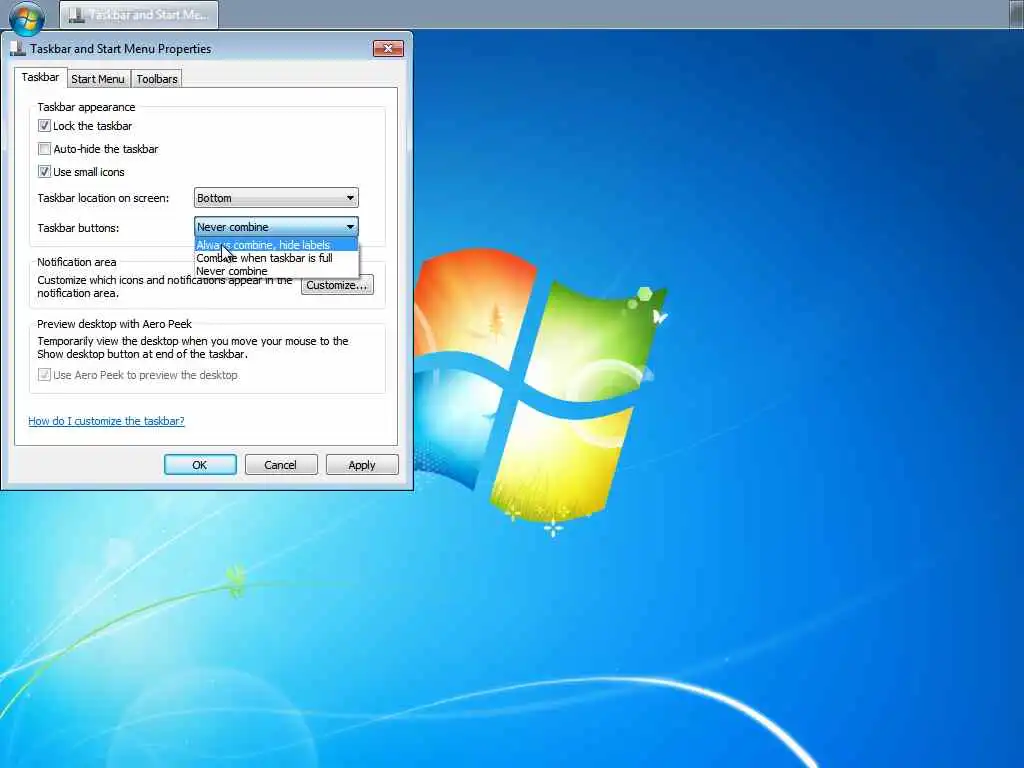Viewport: 1024px width, 768px height.
Task: Collapse the Taskbar buttons dropdown
Action: tap(276, 227)
